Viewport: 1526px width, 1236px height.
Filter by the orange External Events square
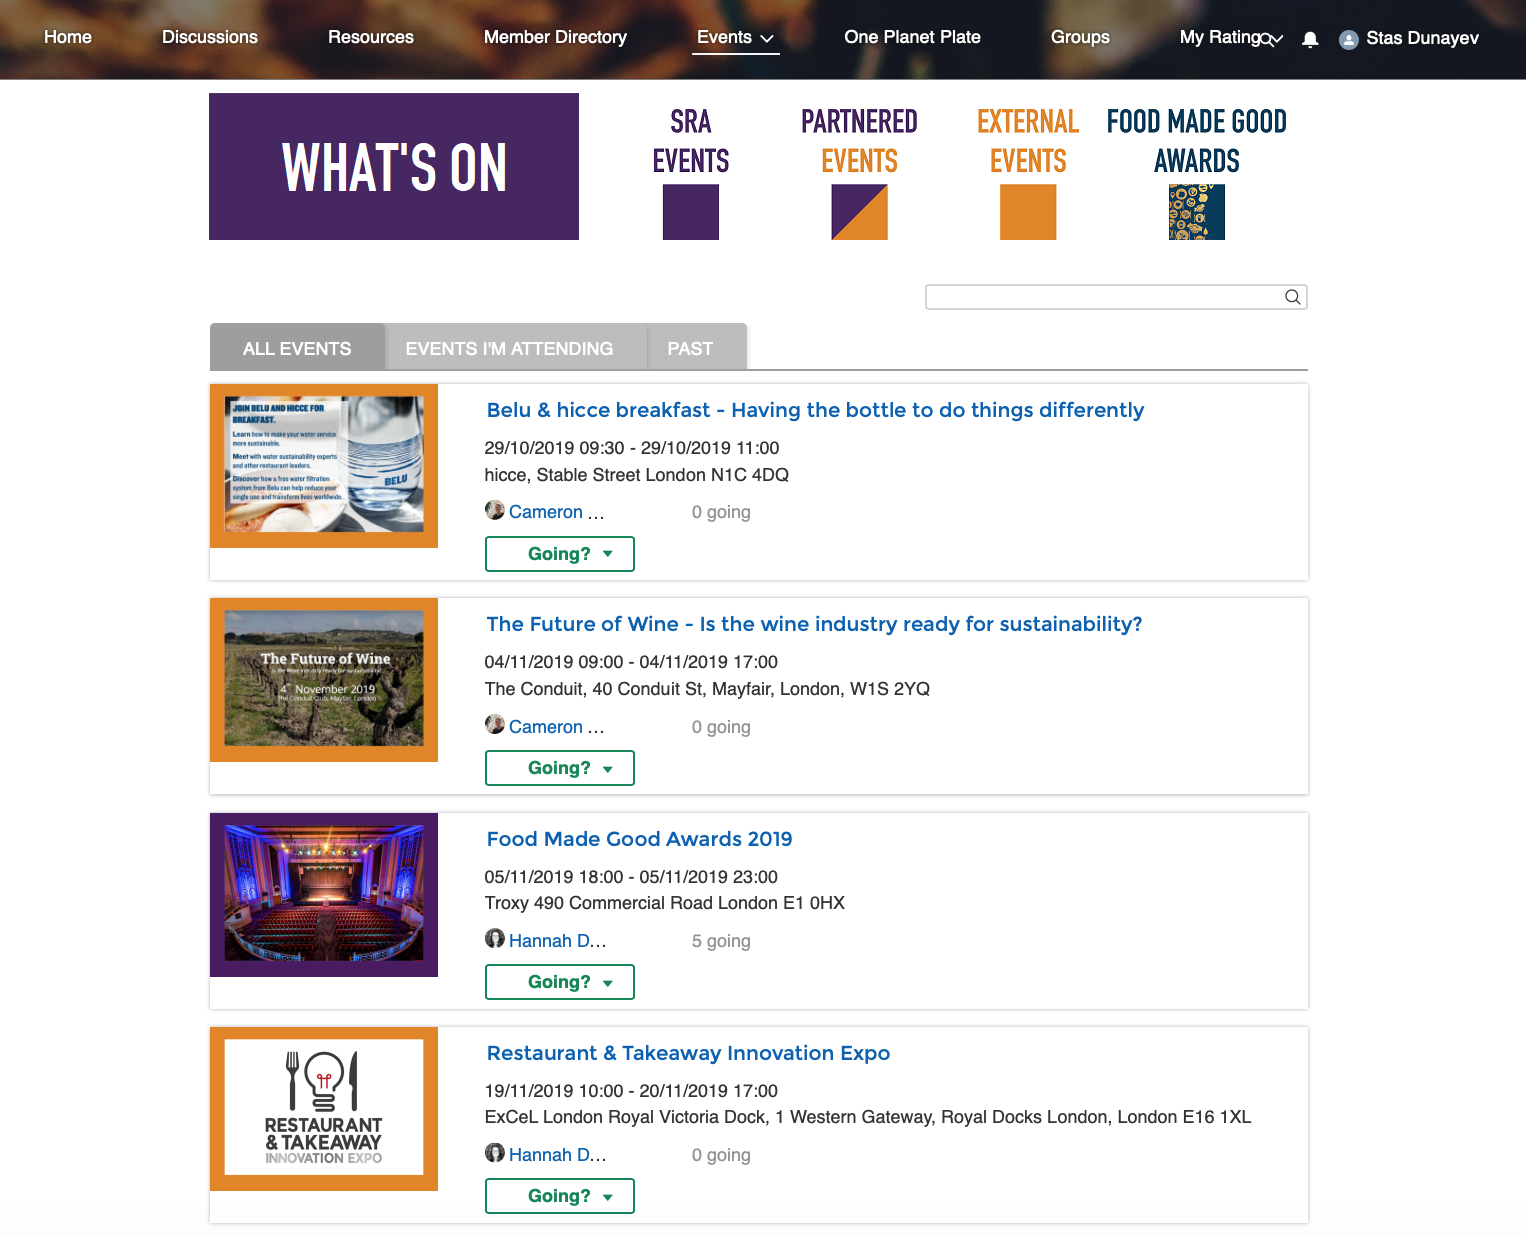[x=1028, y=212]
